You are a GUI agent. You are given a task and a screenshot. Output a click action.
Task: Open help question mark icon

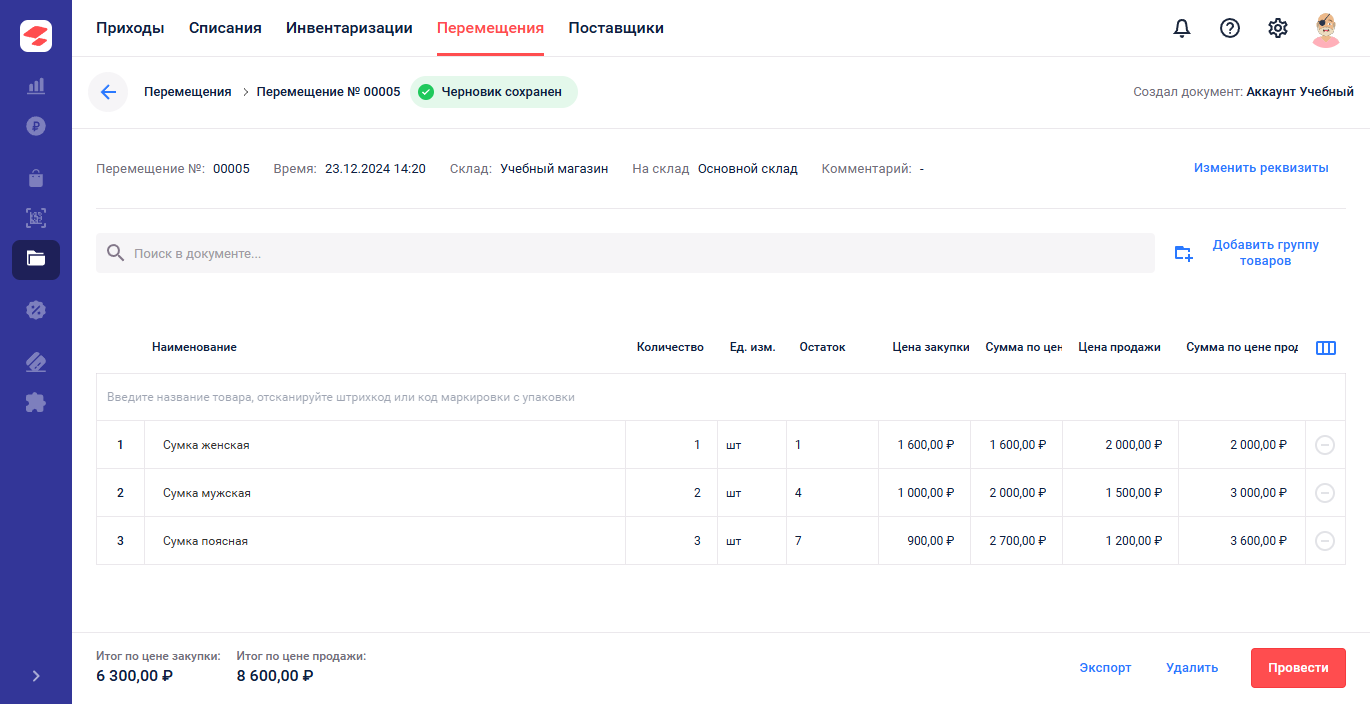tap(1230, 28)
